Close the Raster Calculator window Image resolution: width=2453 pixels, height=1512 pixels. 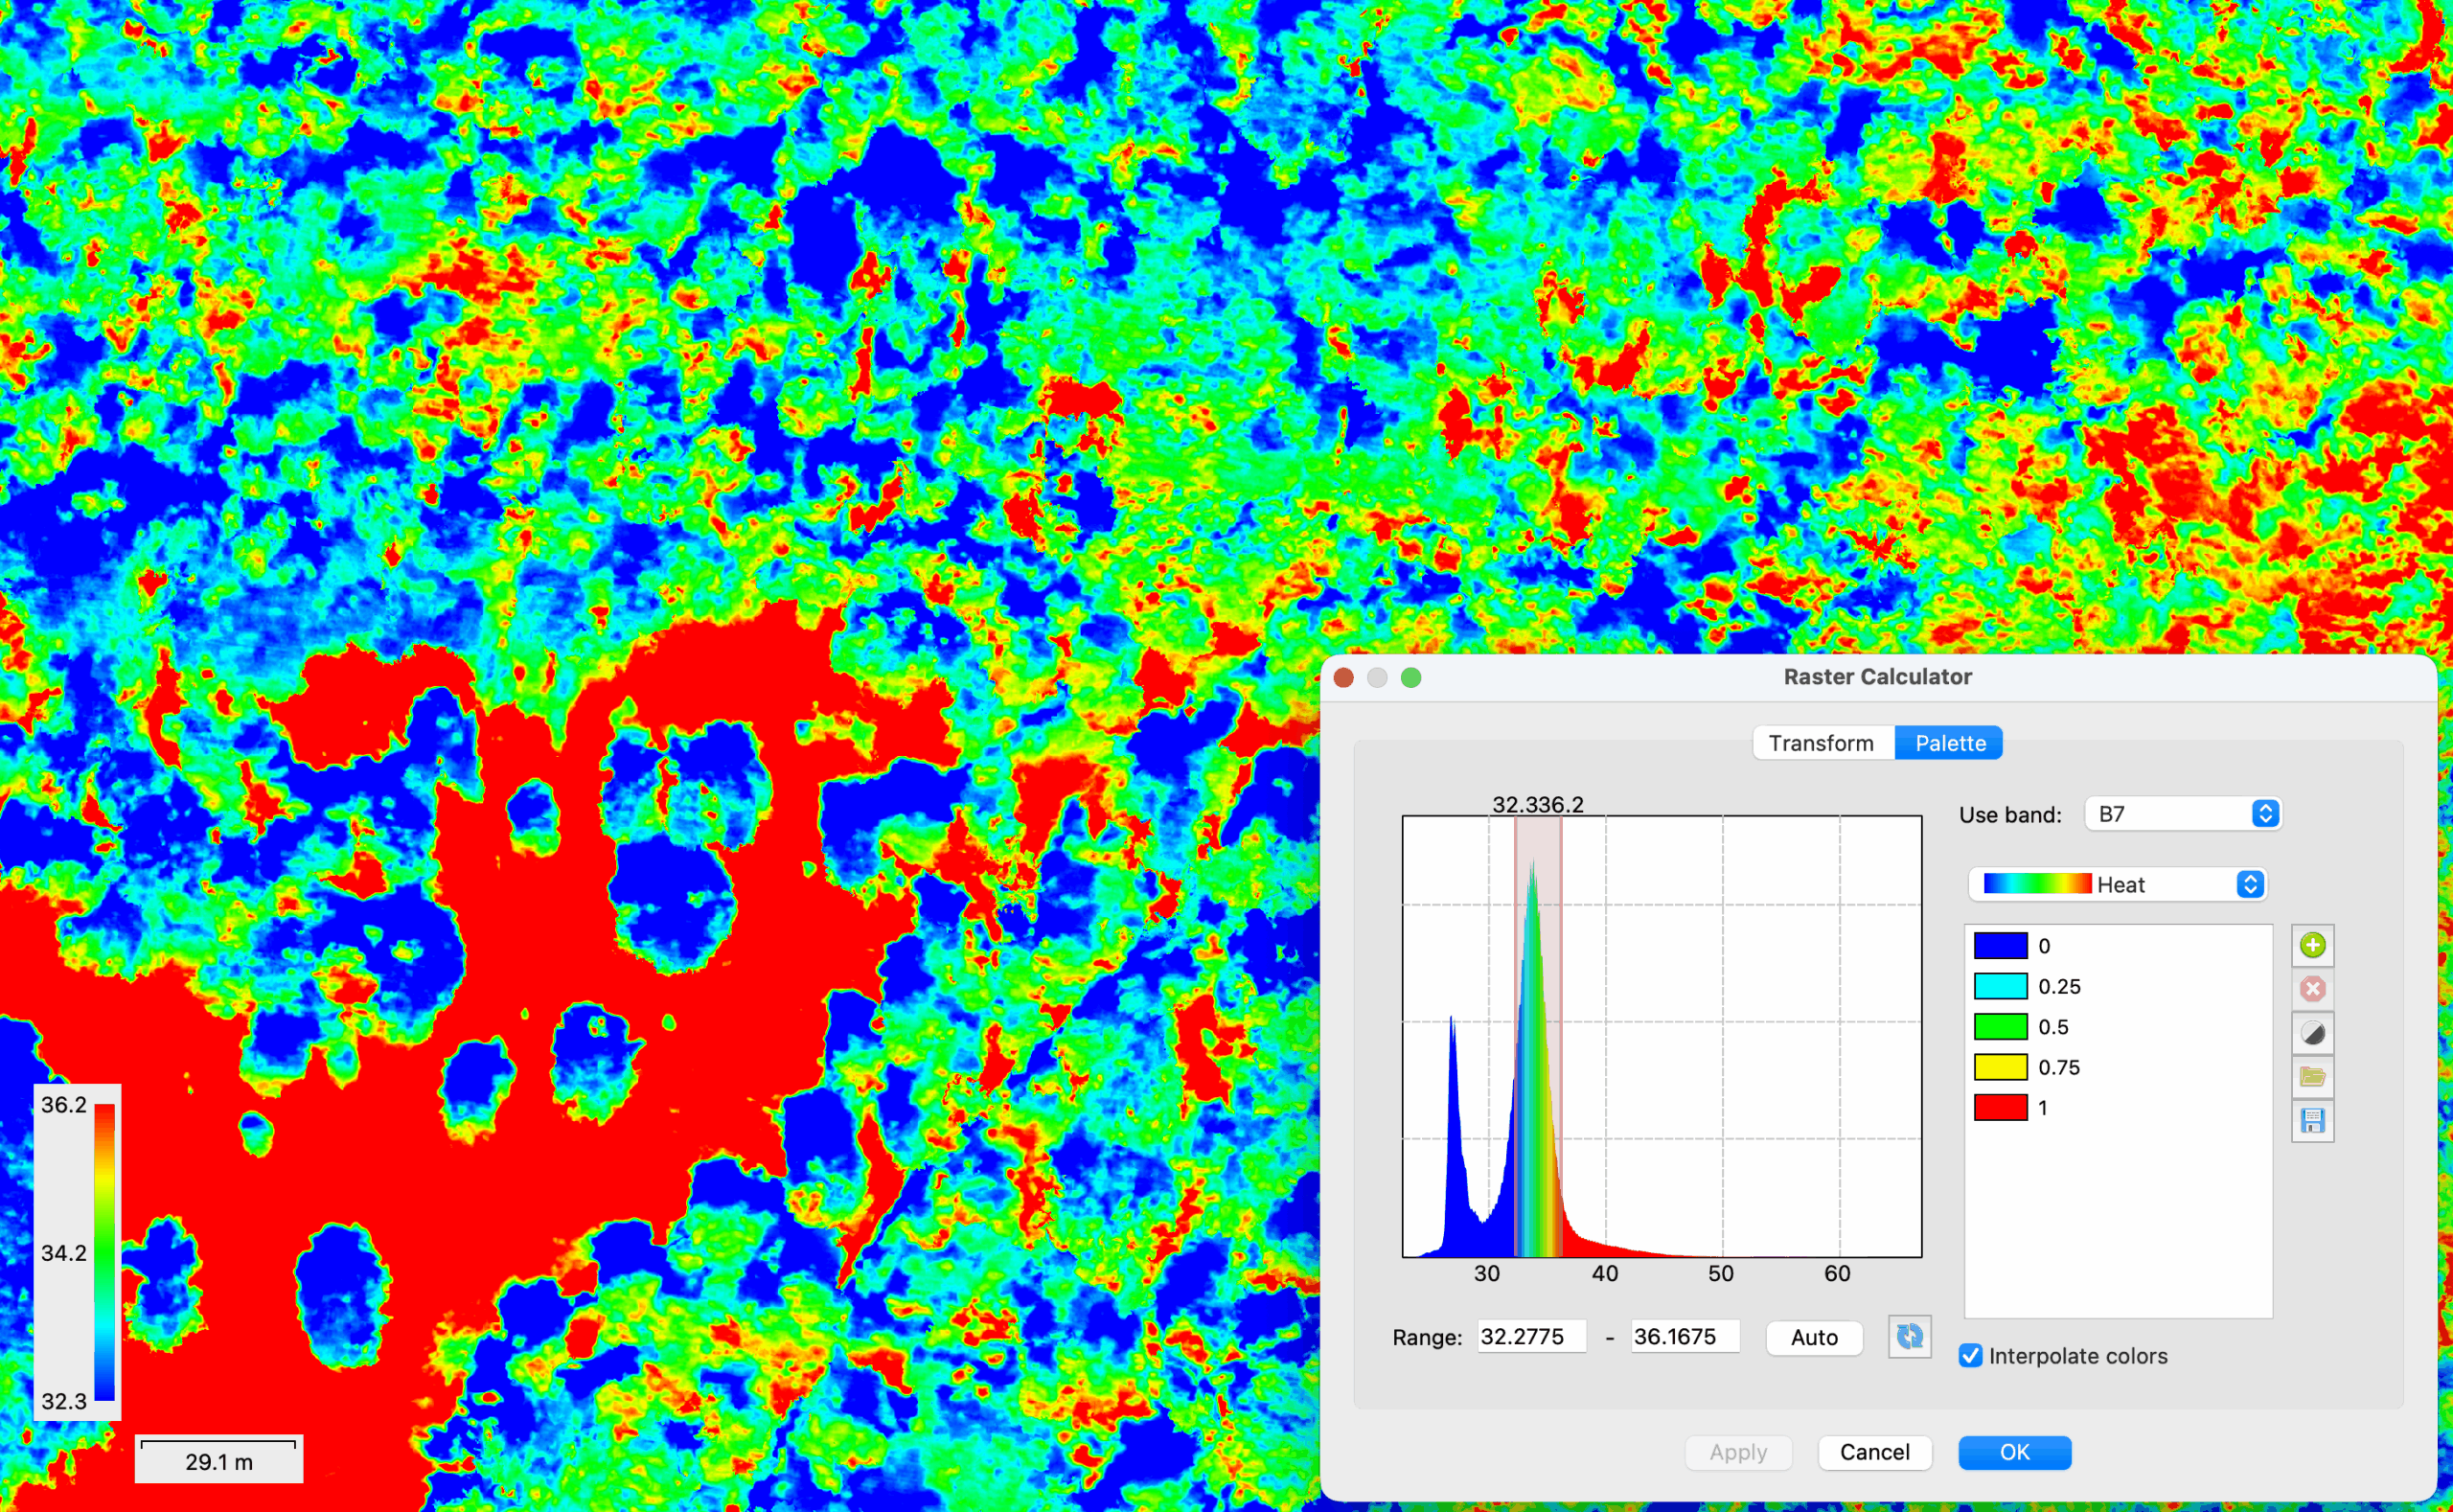point(1344,678)
